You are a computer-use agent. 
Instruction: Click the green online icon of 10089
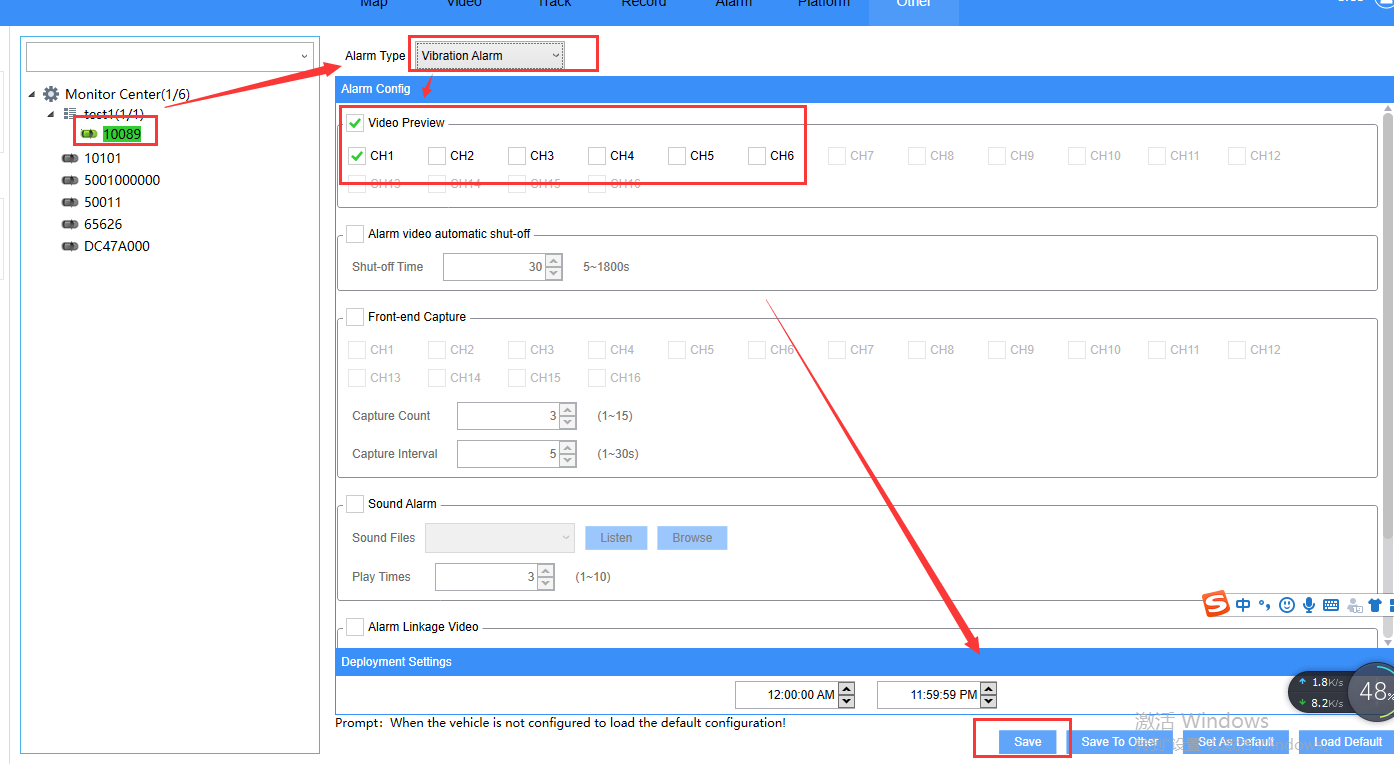pyautogui.click(x=89, y=134)
